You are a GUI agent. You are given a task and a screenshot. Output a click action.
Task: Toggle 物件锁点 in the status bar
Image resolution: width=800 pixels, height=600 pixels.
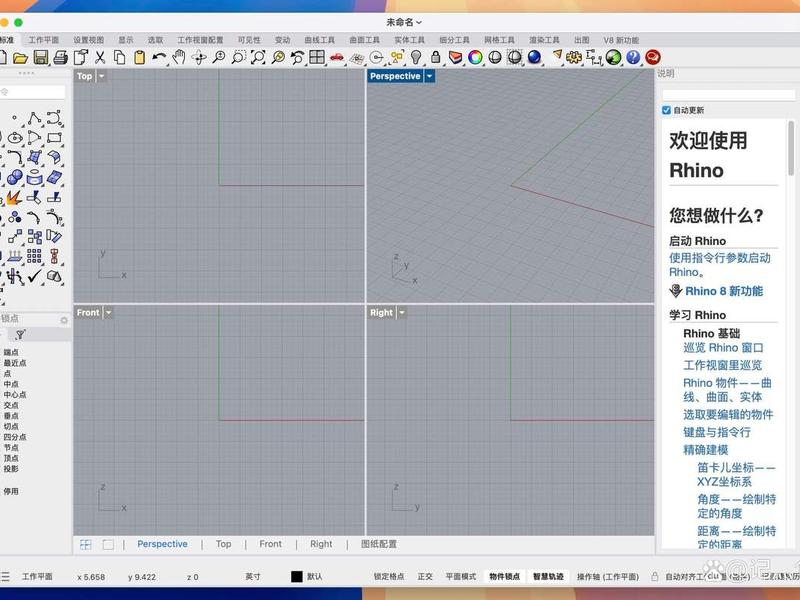click(x=505, y=577)
